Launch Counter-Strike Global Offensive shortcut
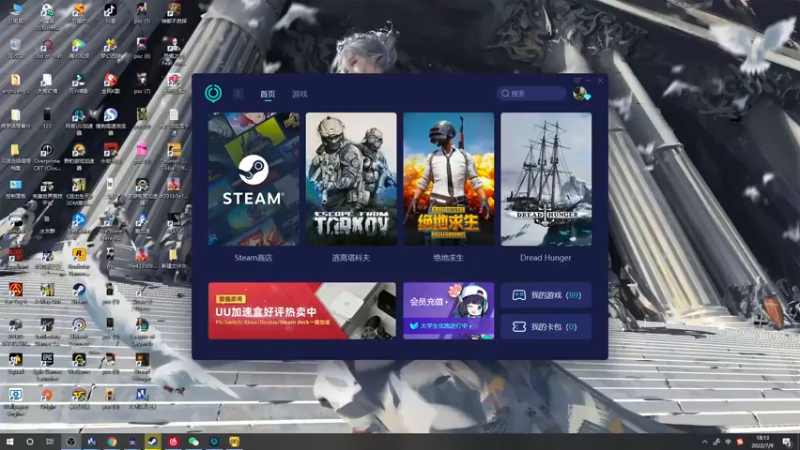The width and height of the screenshot is (800, 450). click(x=174, y=156)
